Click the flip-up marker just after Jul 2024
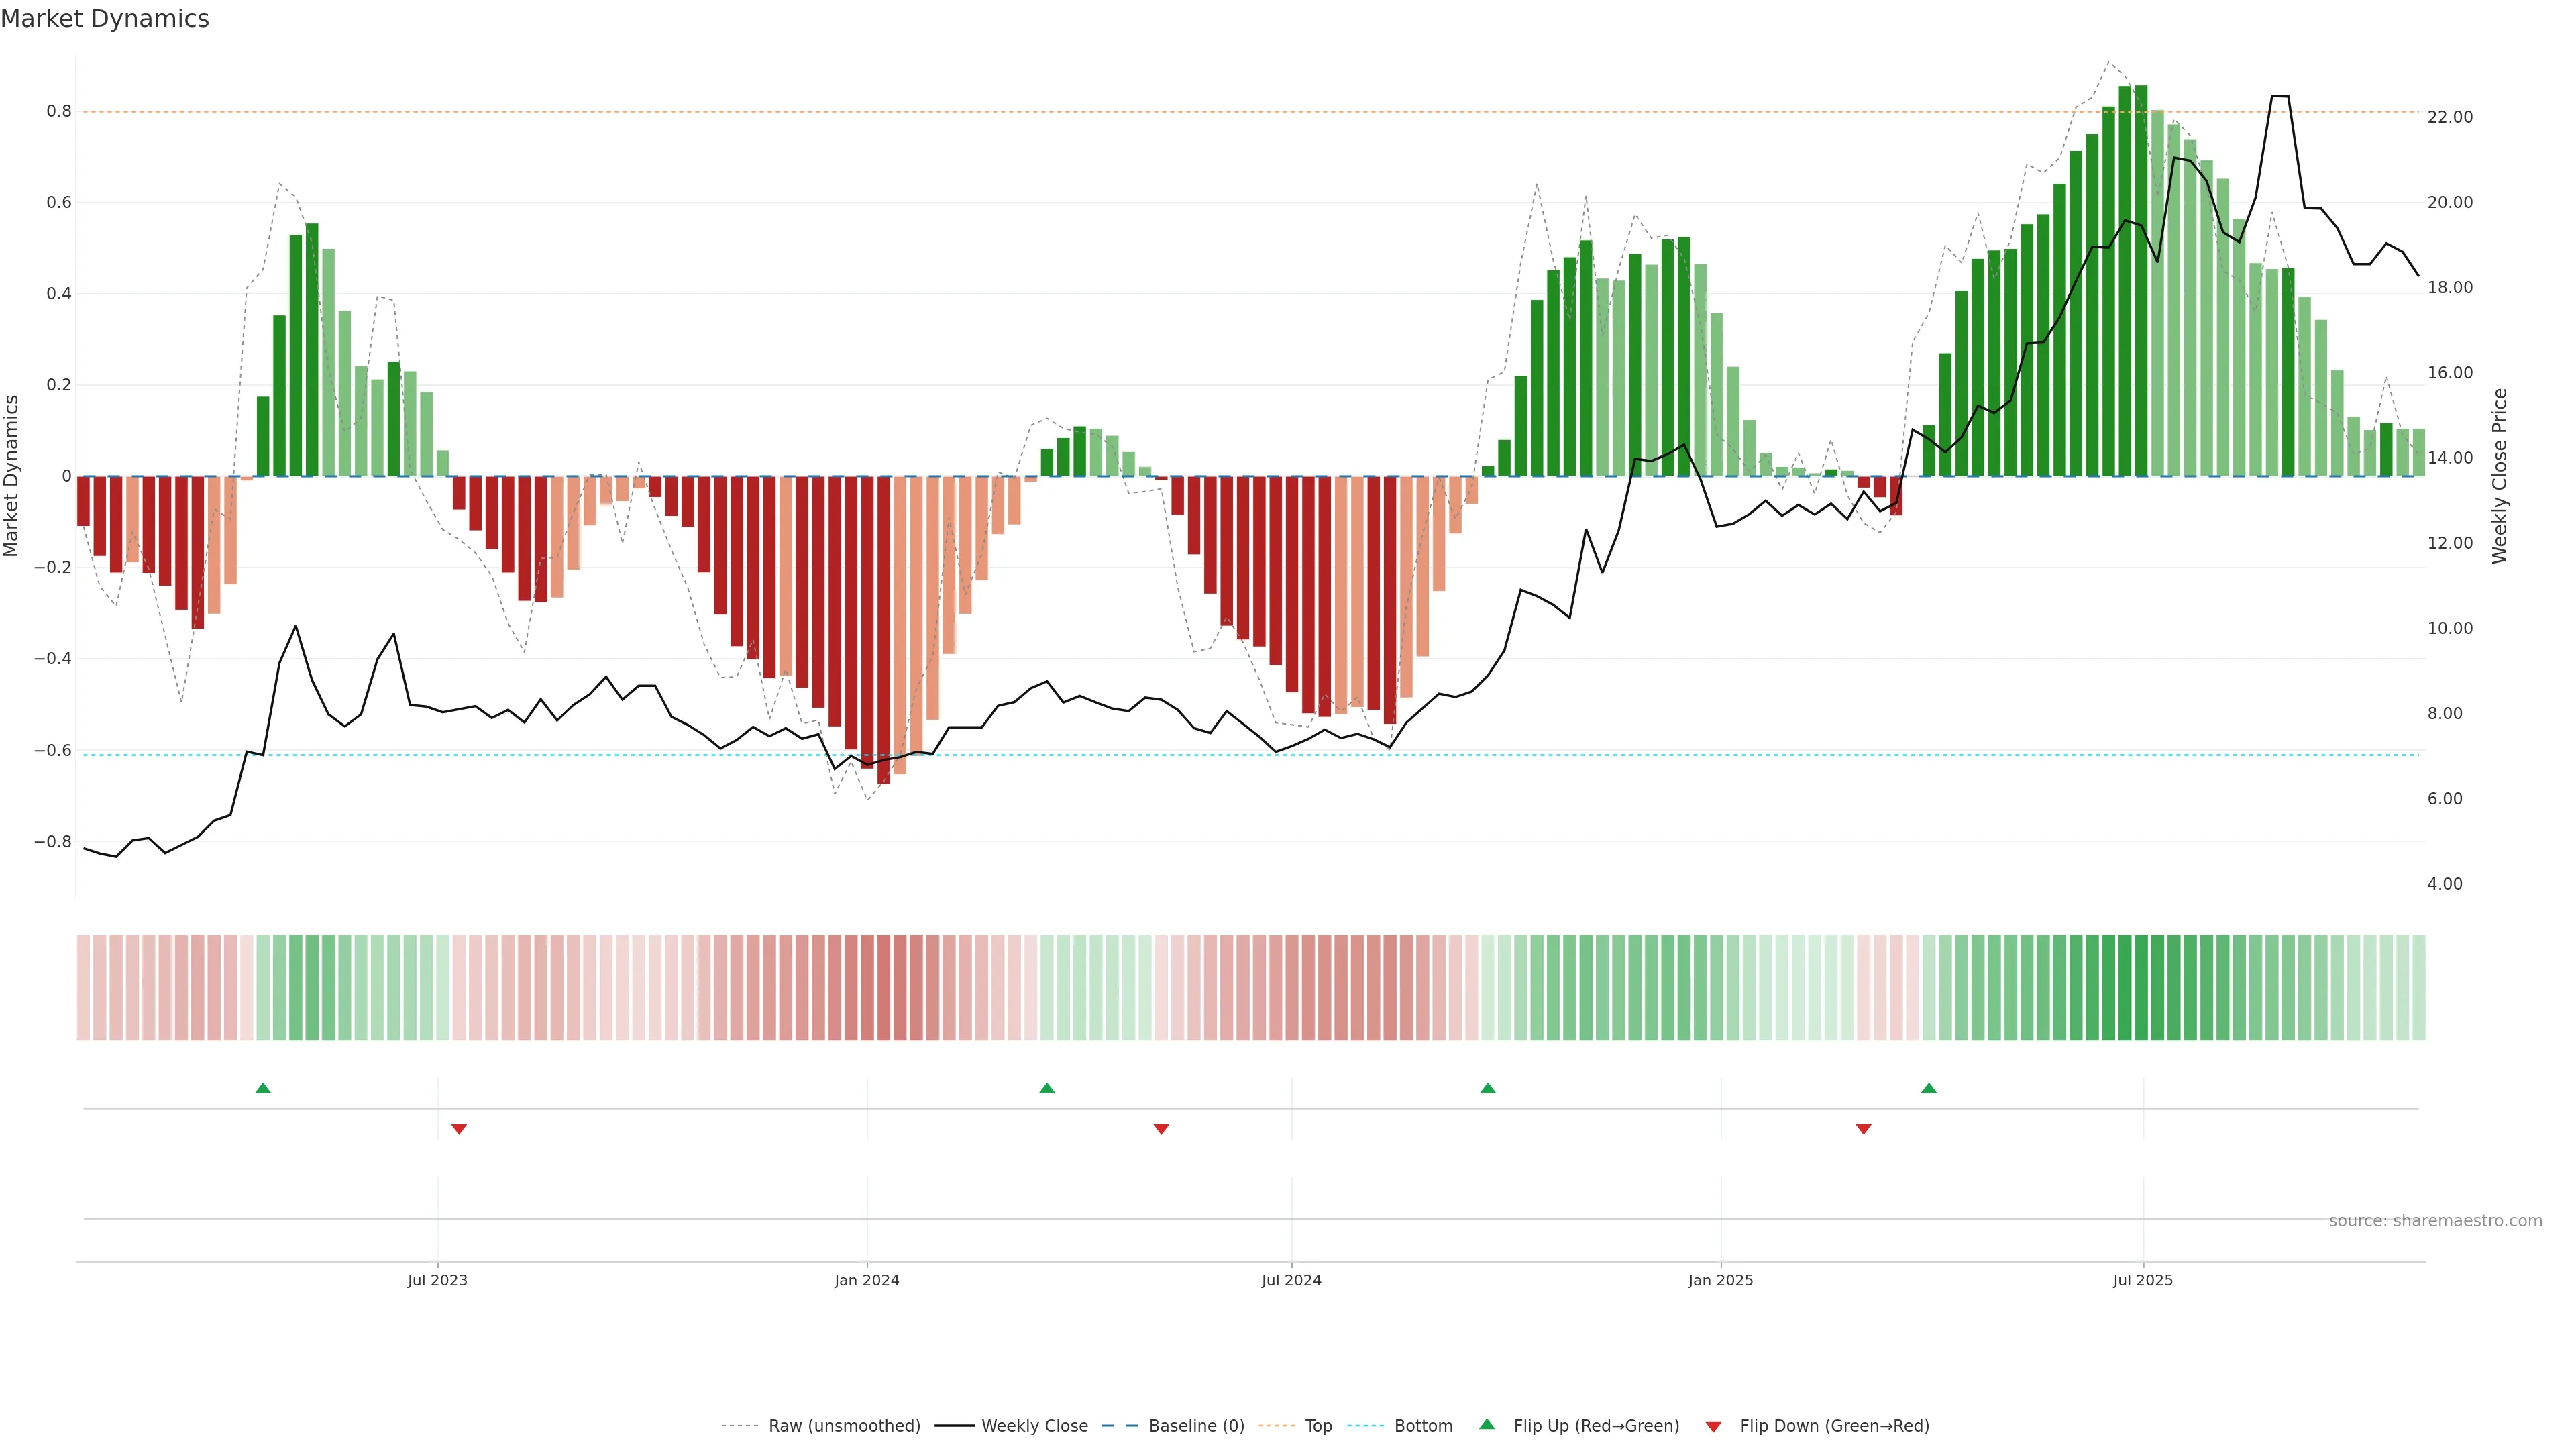Image resolution: width=2576 pixels, height=1449 pixels. (1488, 1088)
